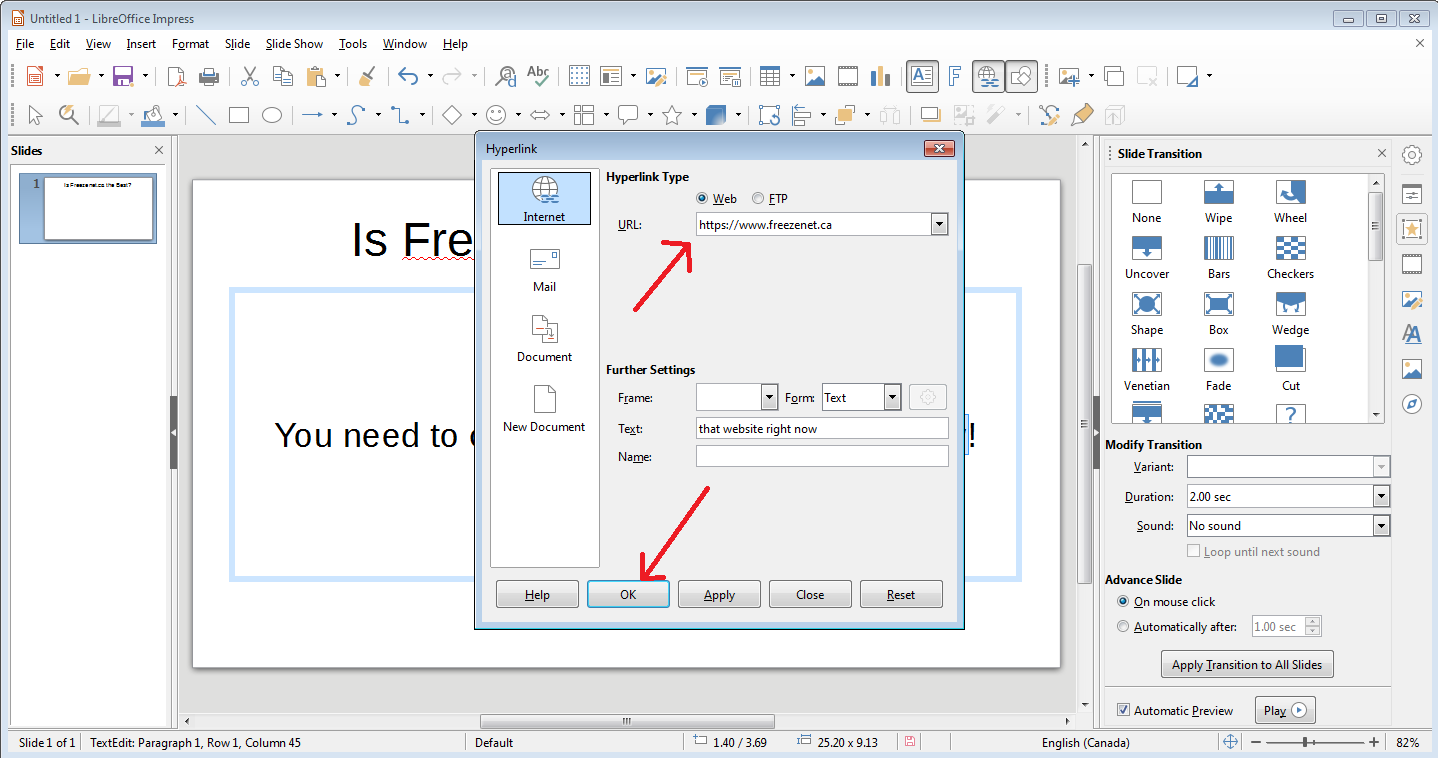Choose the Checkers slide transition
This screenshot has width=1438, height=758.
[x=1290, y=258]
